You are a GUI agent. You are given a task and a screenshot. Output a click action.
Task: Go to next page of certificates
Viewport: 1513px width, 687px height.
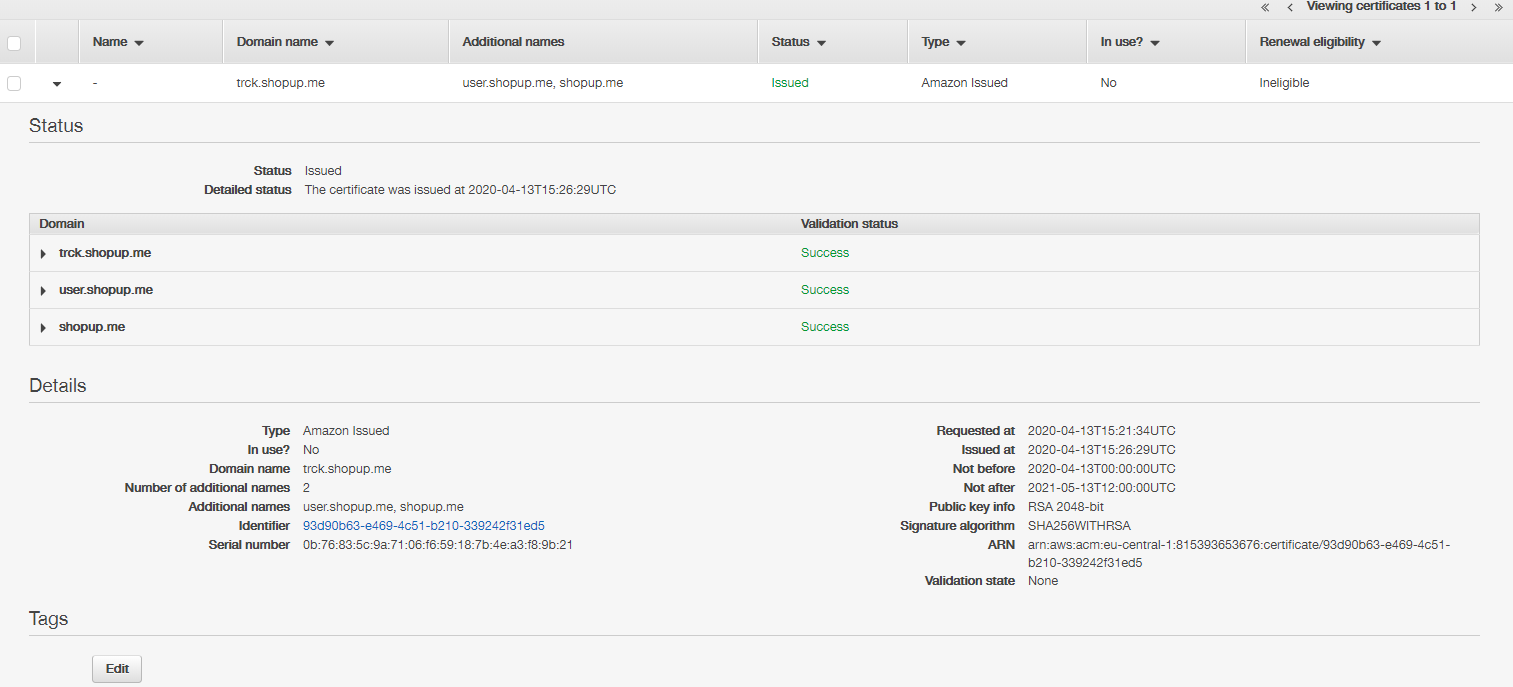coord(1473,8)
